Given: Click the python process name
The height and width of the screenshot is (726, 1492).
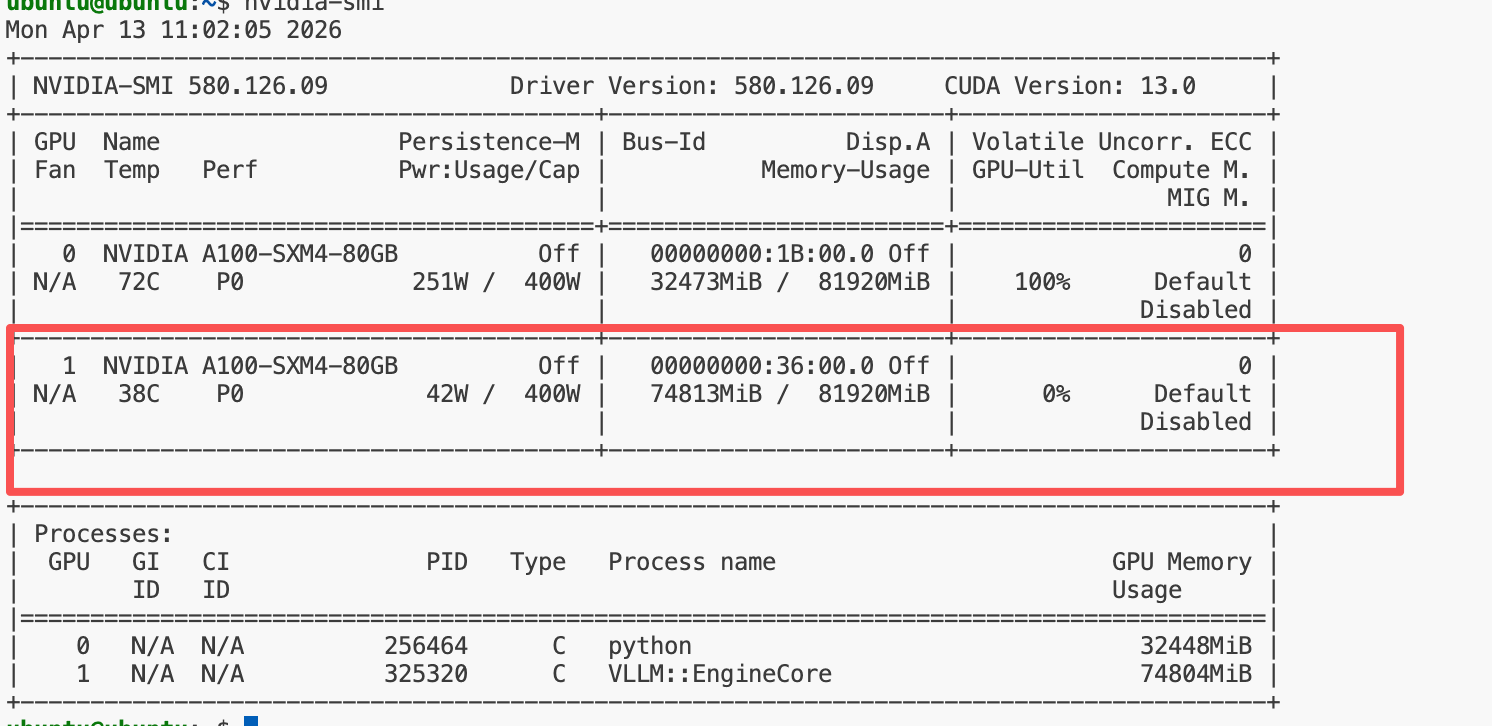Looking at the screenshot, I should click(650, 646).
